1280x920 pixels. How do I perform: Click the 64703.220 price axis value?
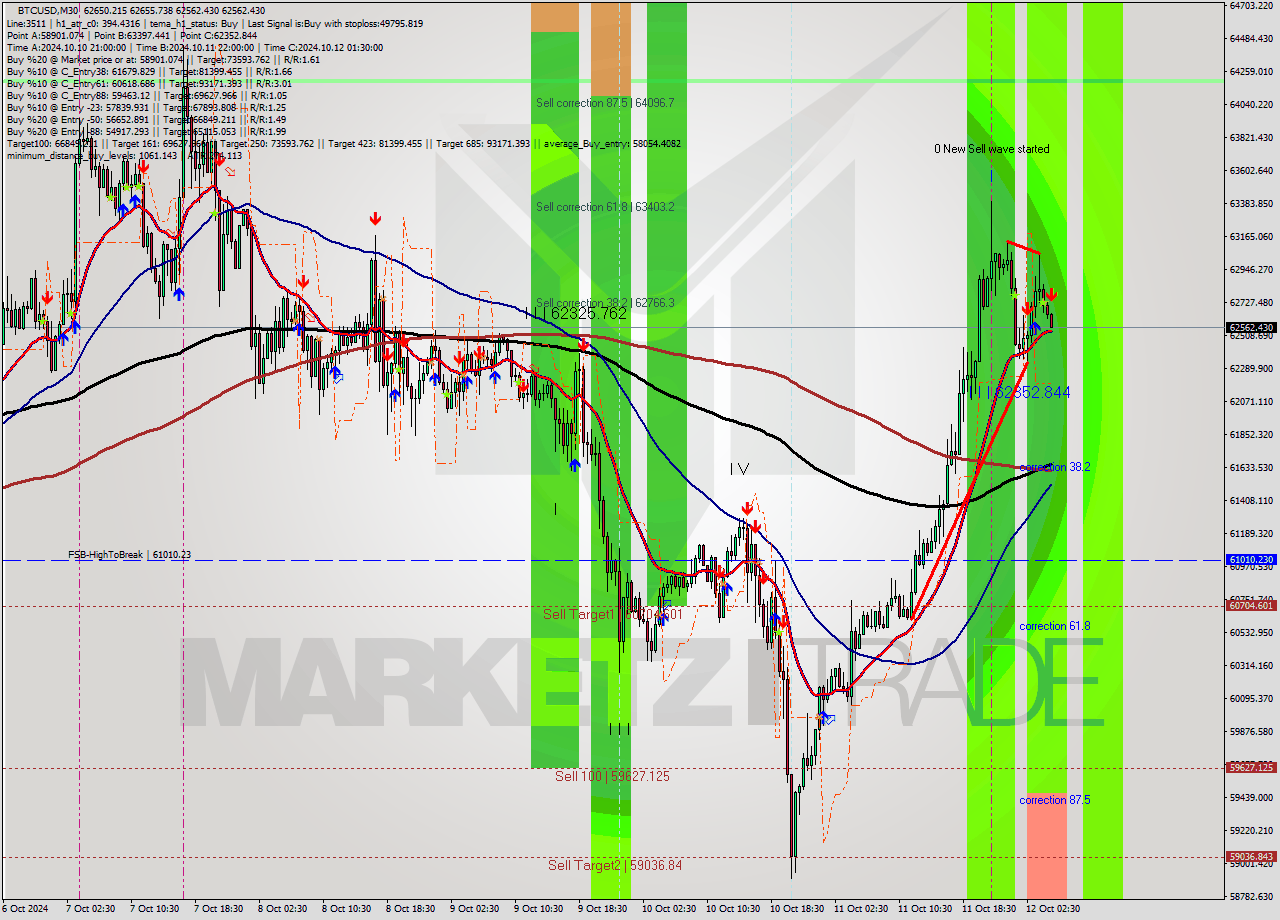(1251, 5)
